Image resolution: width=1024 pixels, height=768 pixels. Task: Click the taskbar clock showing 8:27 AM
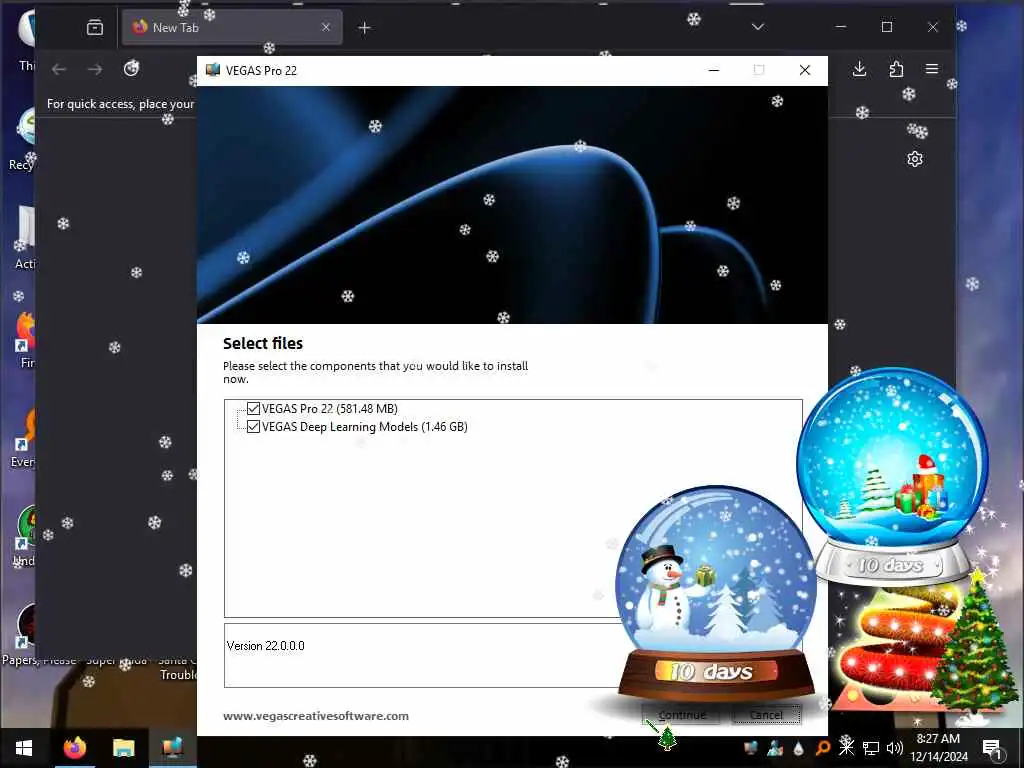[x=938, y=748]
